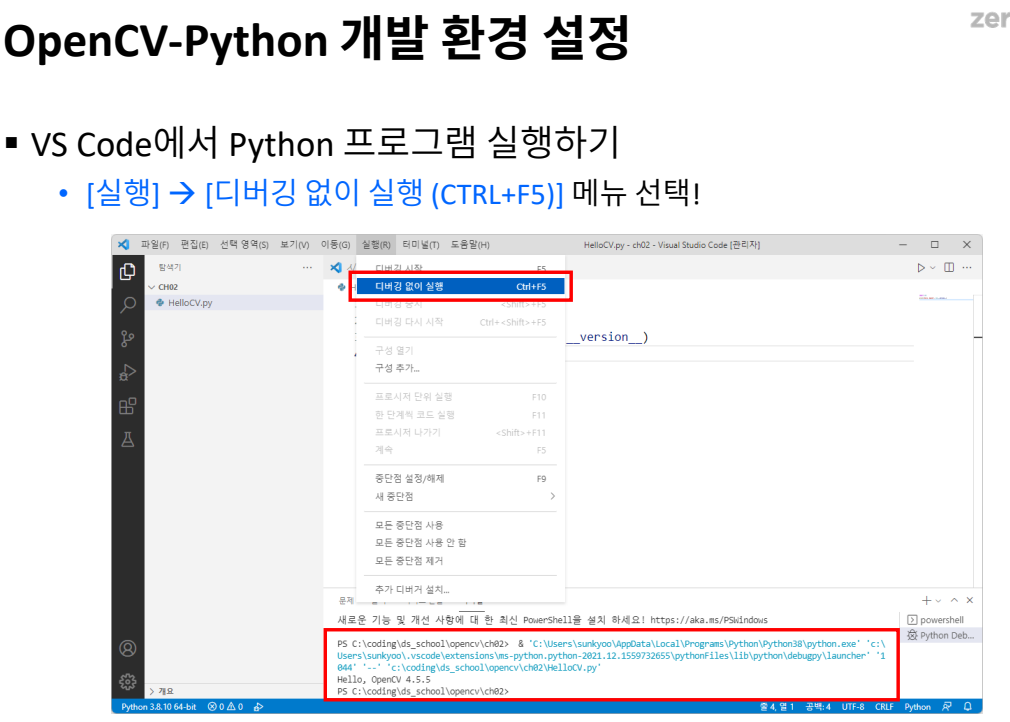Open the 보기(V) menu
The width and height of the screenshot is (1010, 722).
(x=294, y=245)
